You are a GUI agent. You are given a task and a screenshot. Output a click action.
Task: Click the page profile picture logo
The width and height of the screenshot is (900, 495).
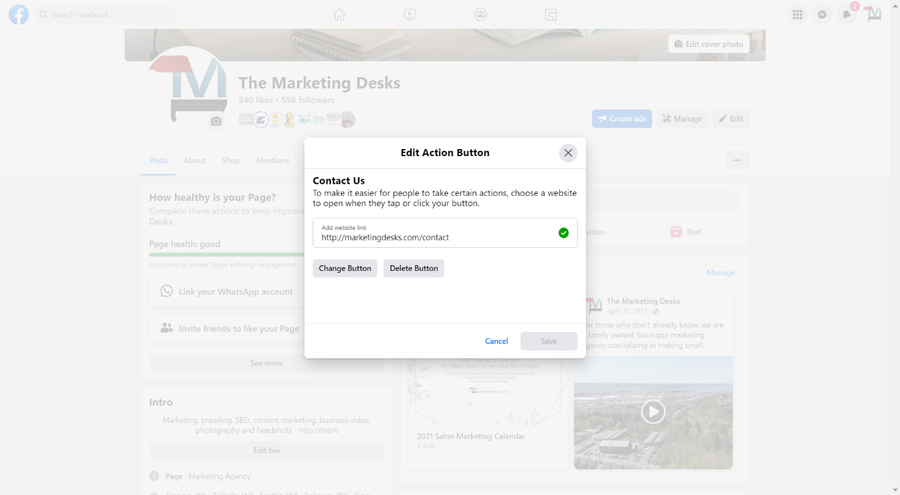coord(185,90)
